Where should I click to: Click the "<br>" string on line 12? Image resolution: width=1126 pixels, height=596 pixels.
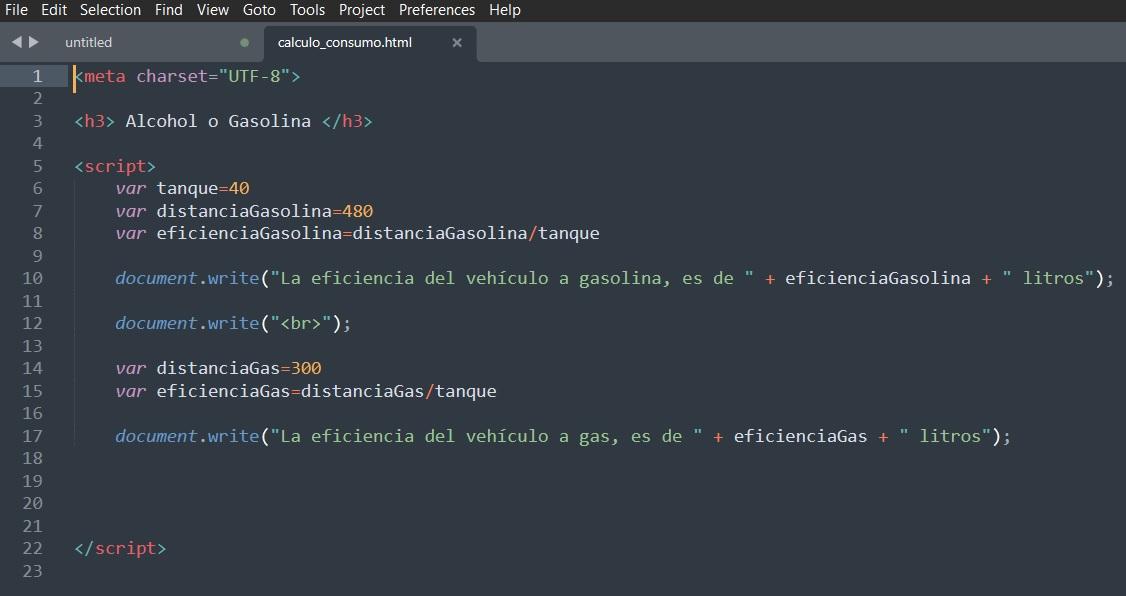pos(301,323)
